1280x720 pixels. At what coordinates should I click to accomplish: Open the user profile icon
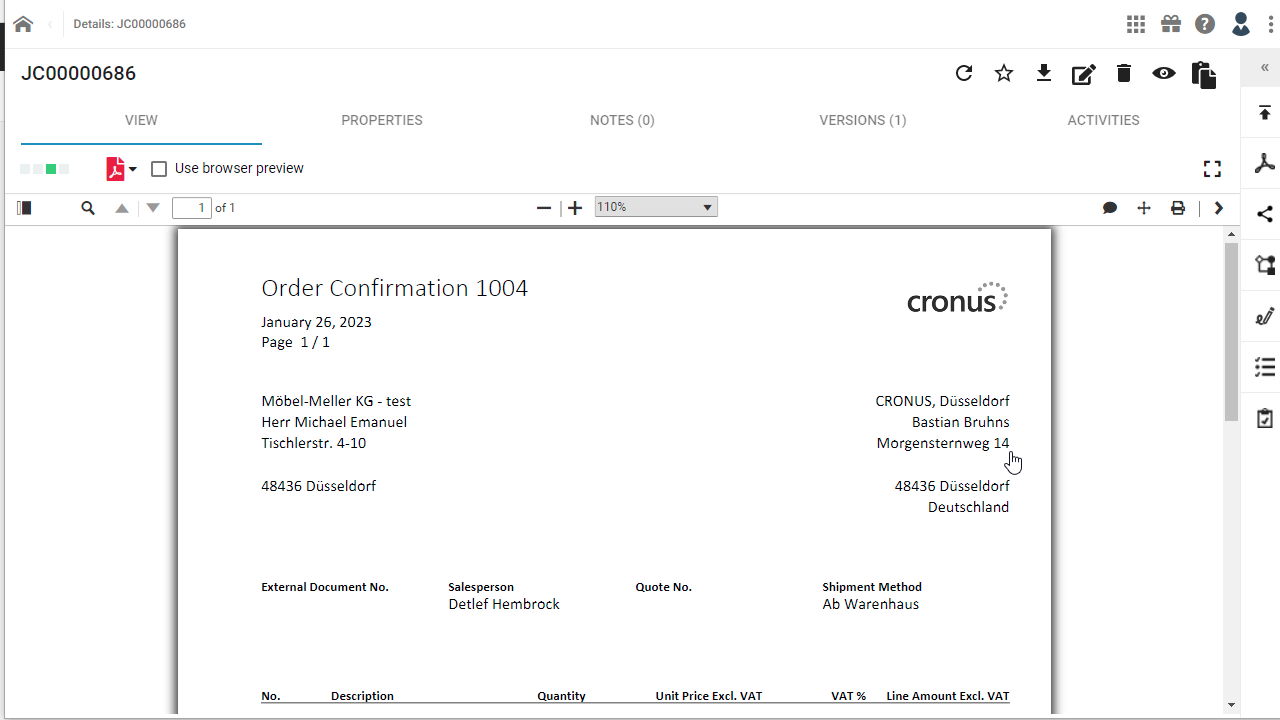pos(1241,24)
